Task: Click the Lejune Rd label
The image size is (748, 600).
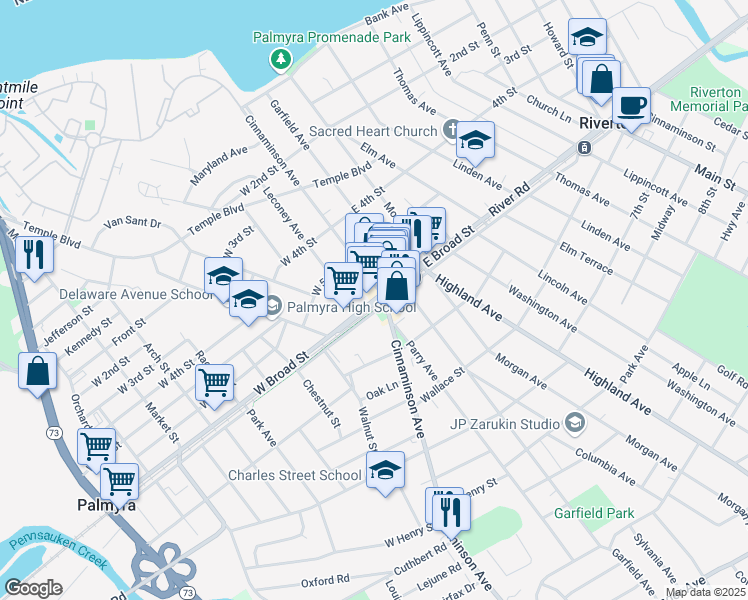Action: coord(439,577)
